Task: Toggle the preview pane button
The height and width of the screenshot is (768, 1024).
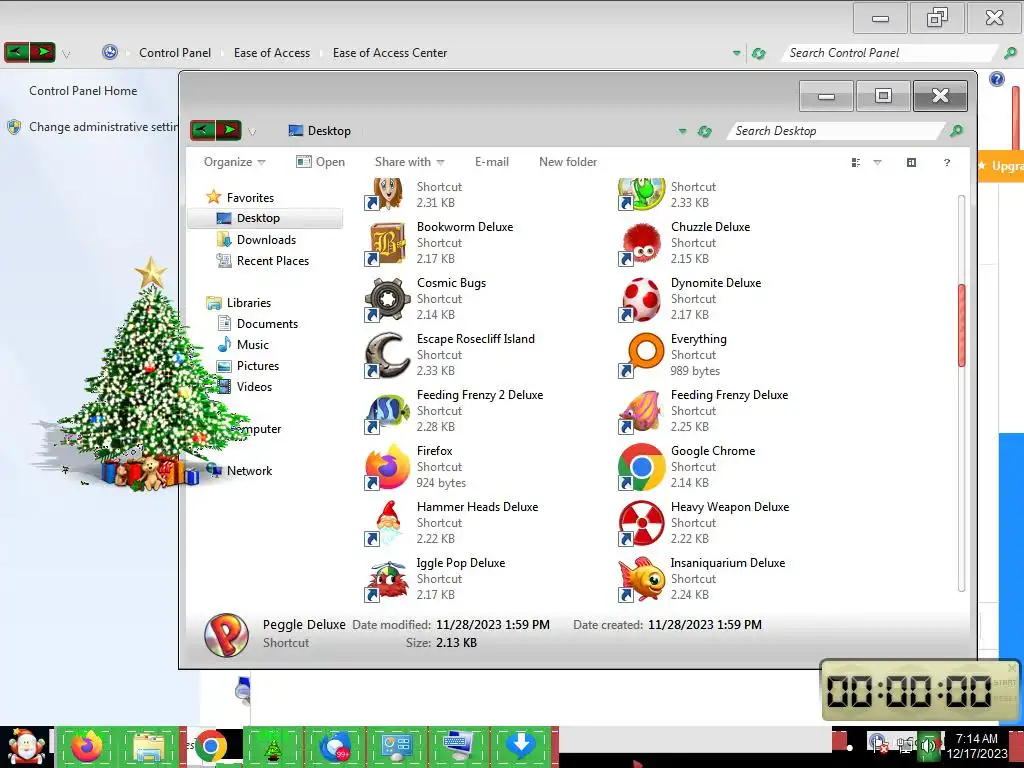Action: click(911, 162)
